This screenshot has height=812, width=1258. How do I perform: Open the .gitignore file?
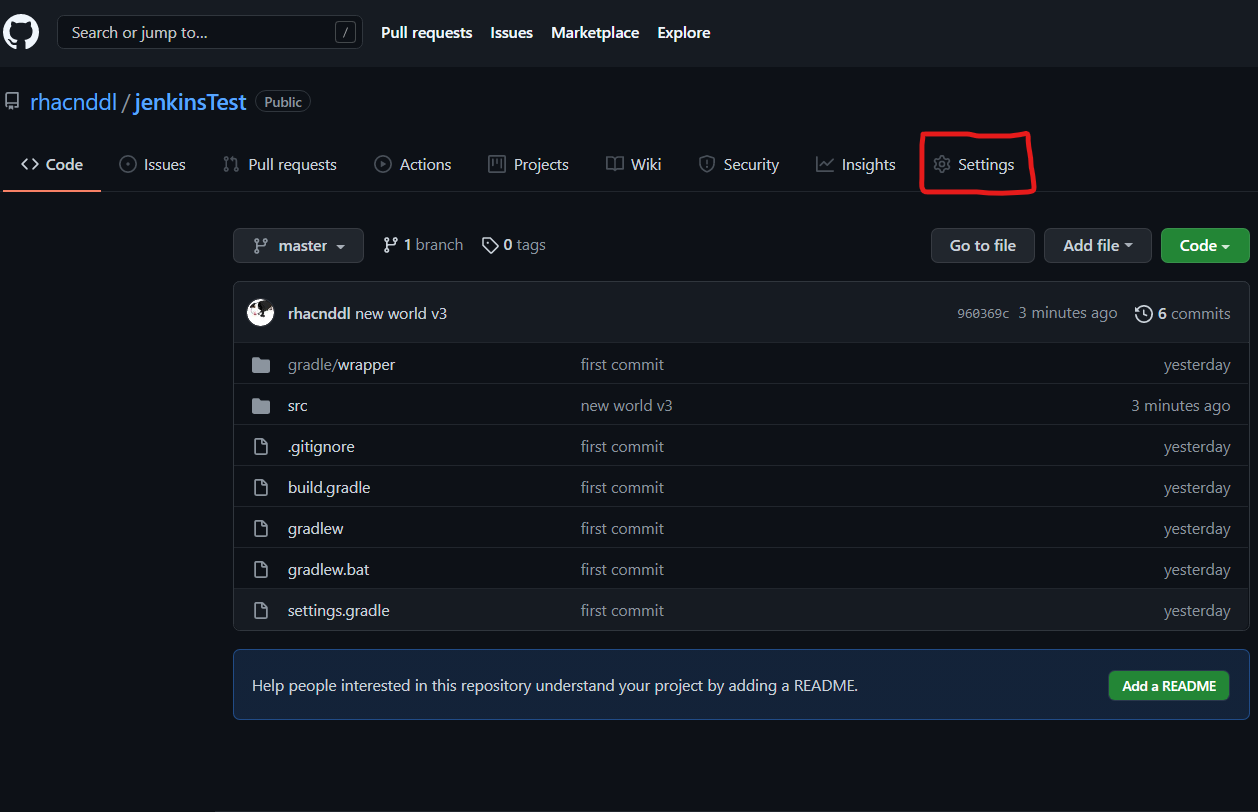321,447
